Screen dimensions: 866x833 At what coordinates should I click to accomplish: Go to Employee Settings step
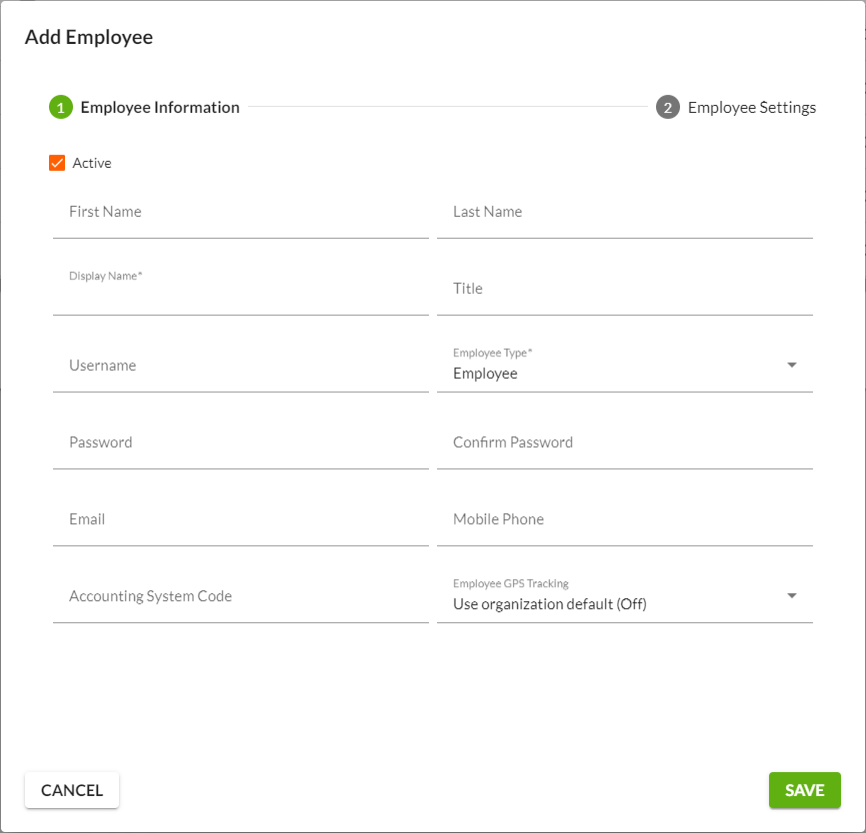pos(751,107)
